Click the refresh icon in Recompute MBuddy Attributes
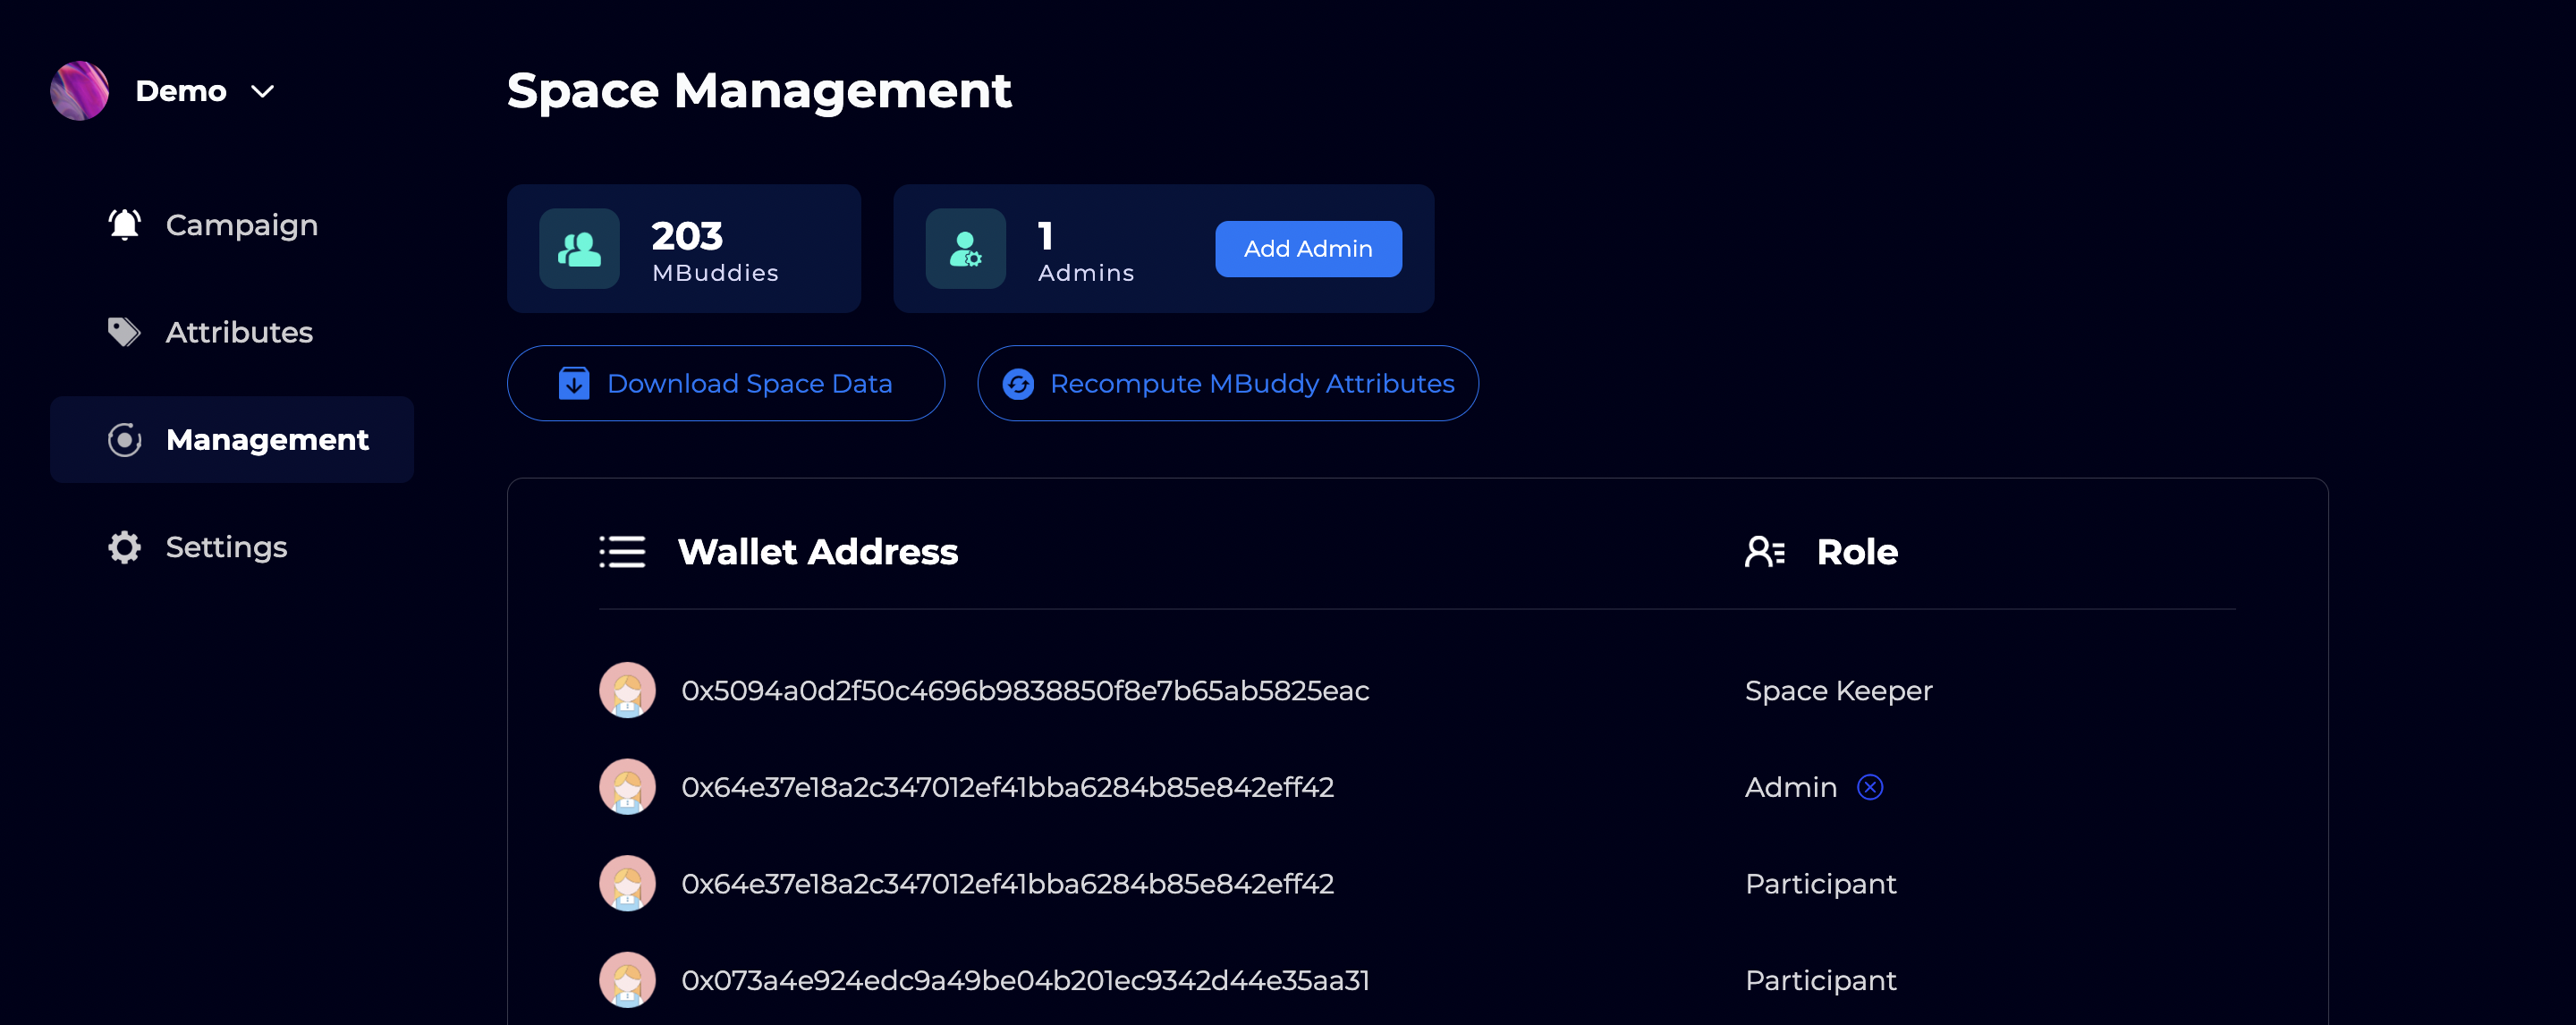 coord(1017,383)
